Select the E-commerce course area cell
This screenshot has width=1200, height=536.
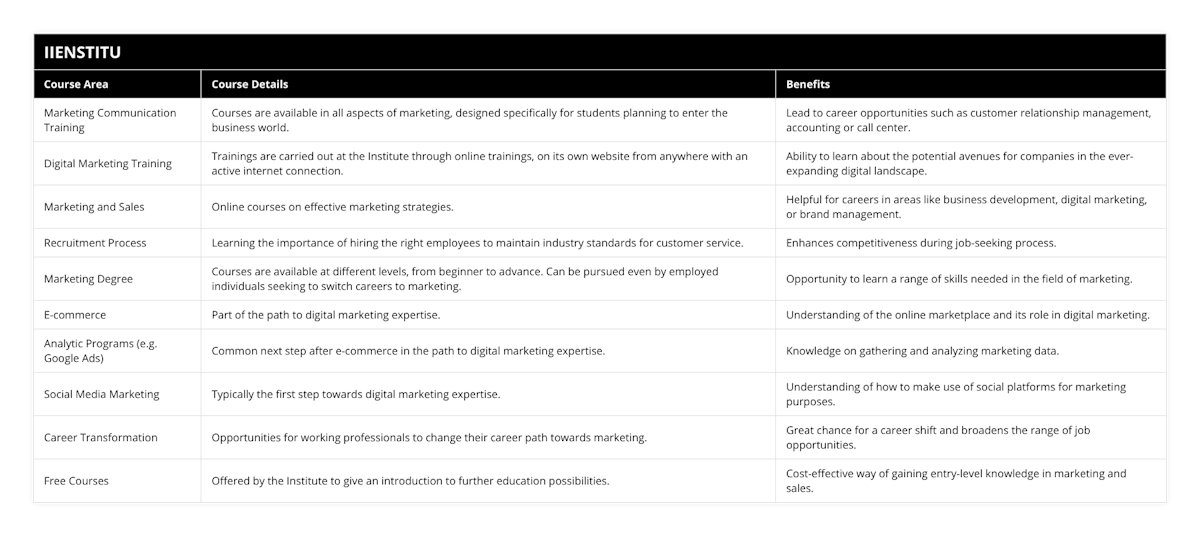click(75, 315)
